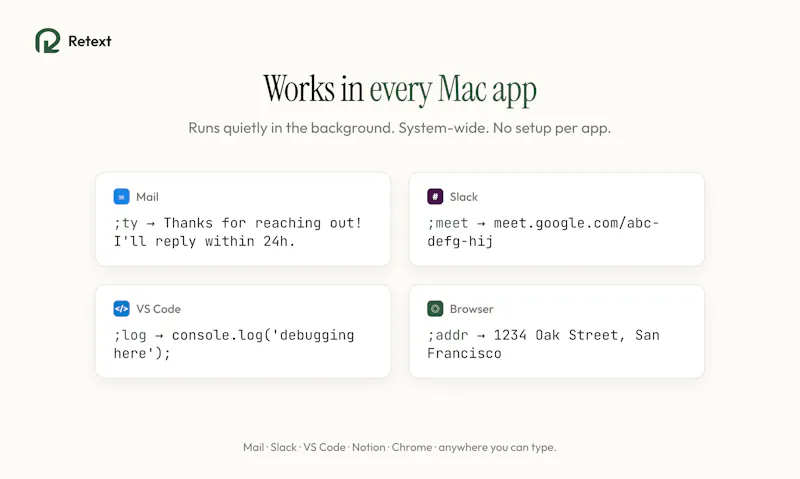
Task: Click the Retext brand name text
Action: point(90,41)
